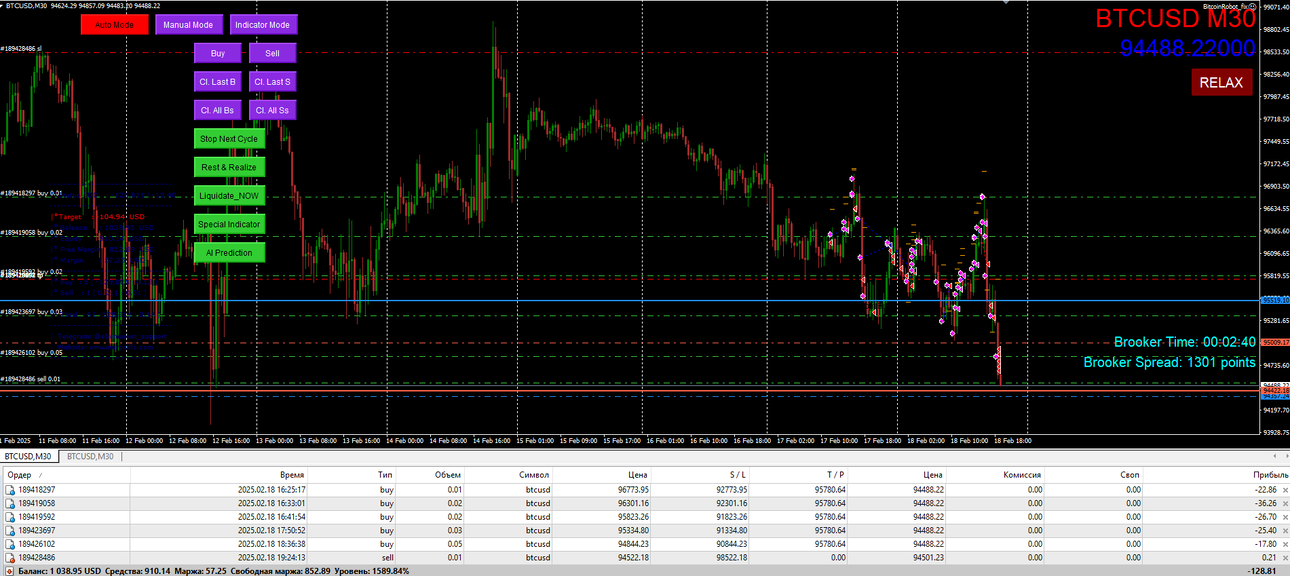The height and width of the screenshot is (576, 1290).
Task: Select the #189419058 buy 0.02 chart level label
Action: click(31, 232)
